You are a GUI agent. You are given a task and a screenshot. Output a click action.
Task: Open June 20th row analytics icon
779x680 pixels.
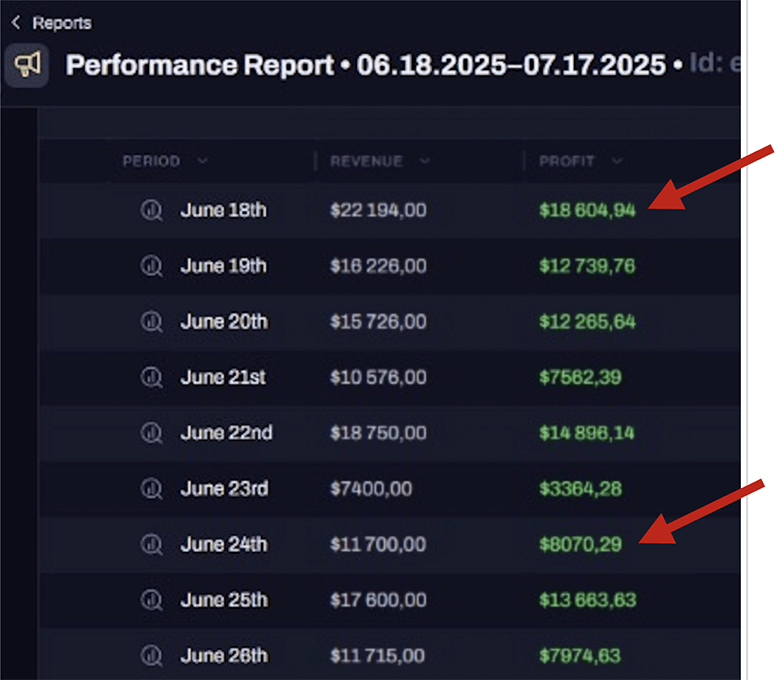[x=151, y=322]
